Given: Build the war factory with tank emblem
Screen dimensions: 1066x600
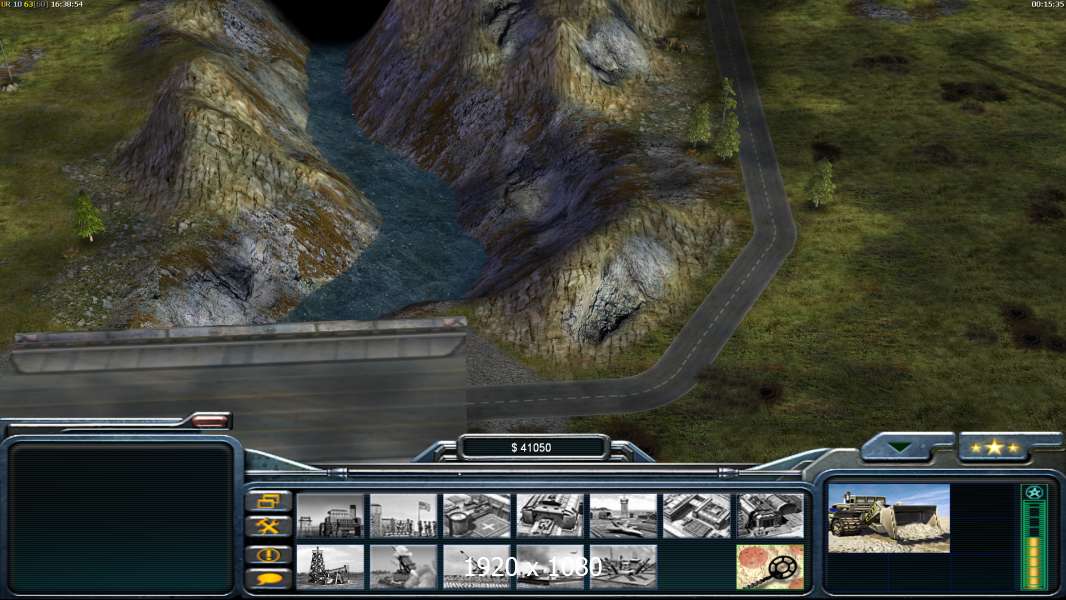Looking at the screenshot, I should [x=550, y=515].
